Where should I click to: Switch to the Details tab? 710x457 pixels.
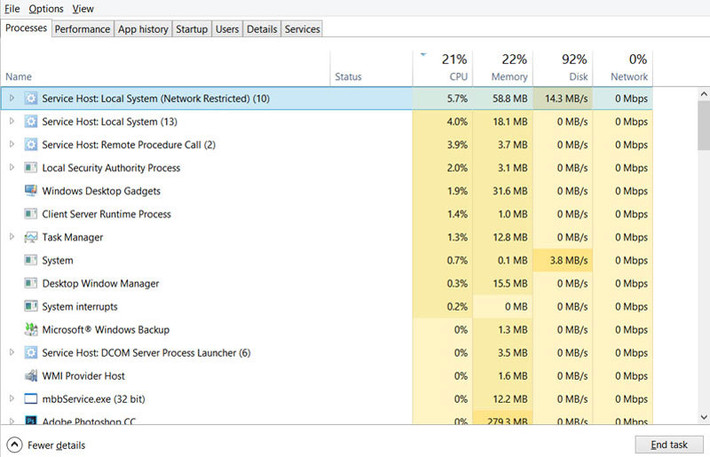(262, 29)
